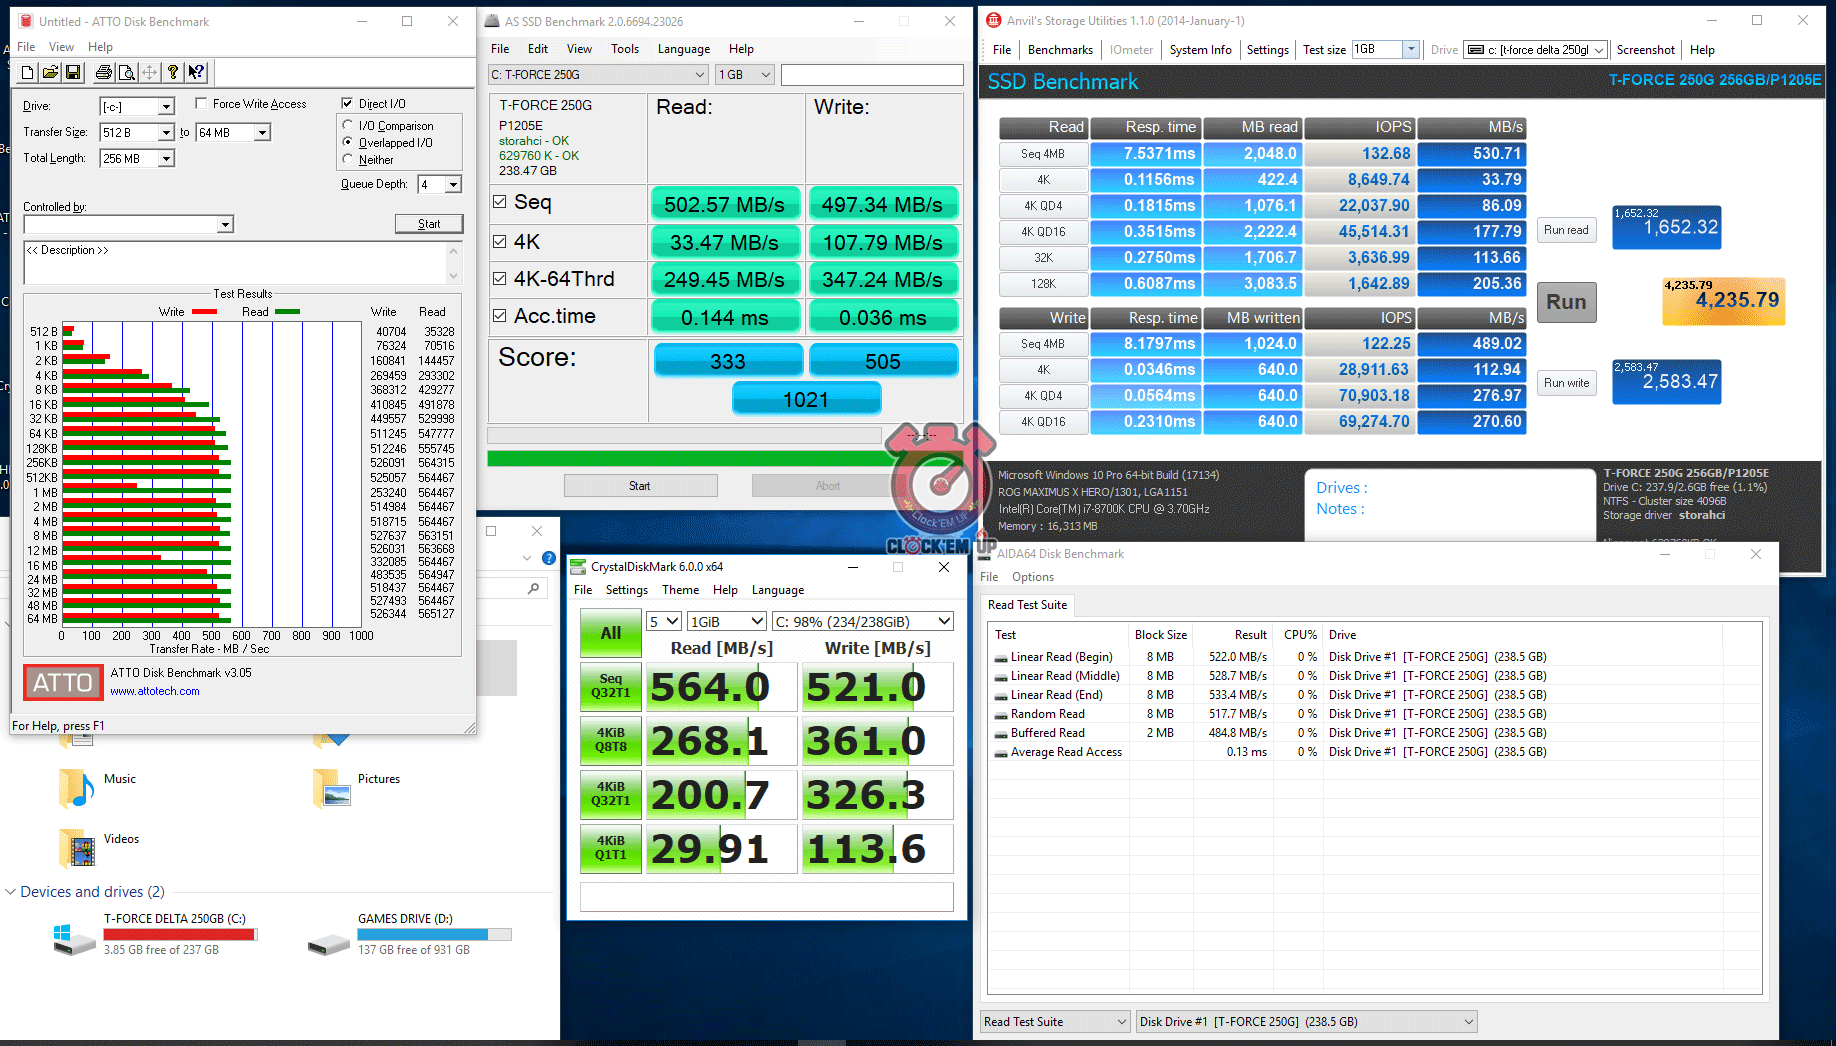Image resolution: width=1836 pixels, height=1046 pixels.
Task: Open the Theme menu in CrystalDiskMark
Action: 680,590
